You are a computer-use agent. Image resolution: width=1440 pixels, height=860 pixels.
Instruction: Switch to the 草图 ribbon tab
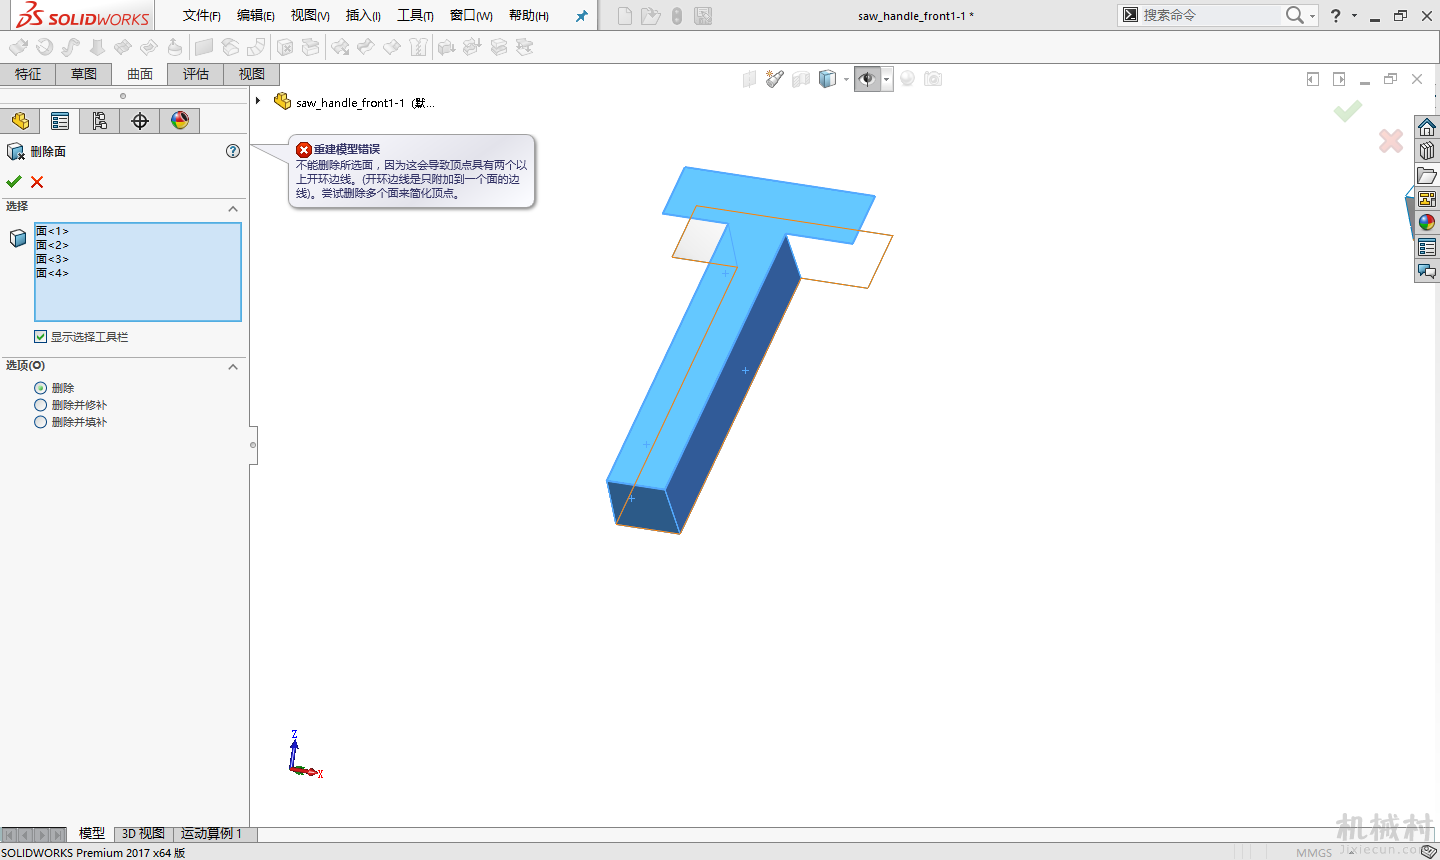tap(84, 74)
